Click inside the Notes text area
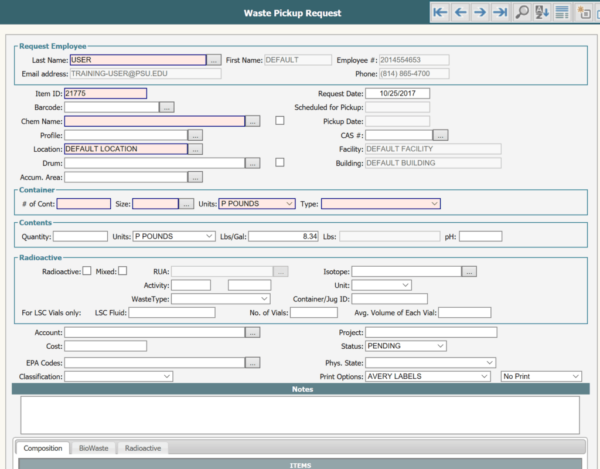This screenshot has height=469, width=600. coord(300,414)
